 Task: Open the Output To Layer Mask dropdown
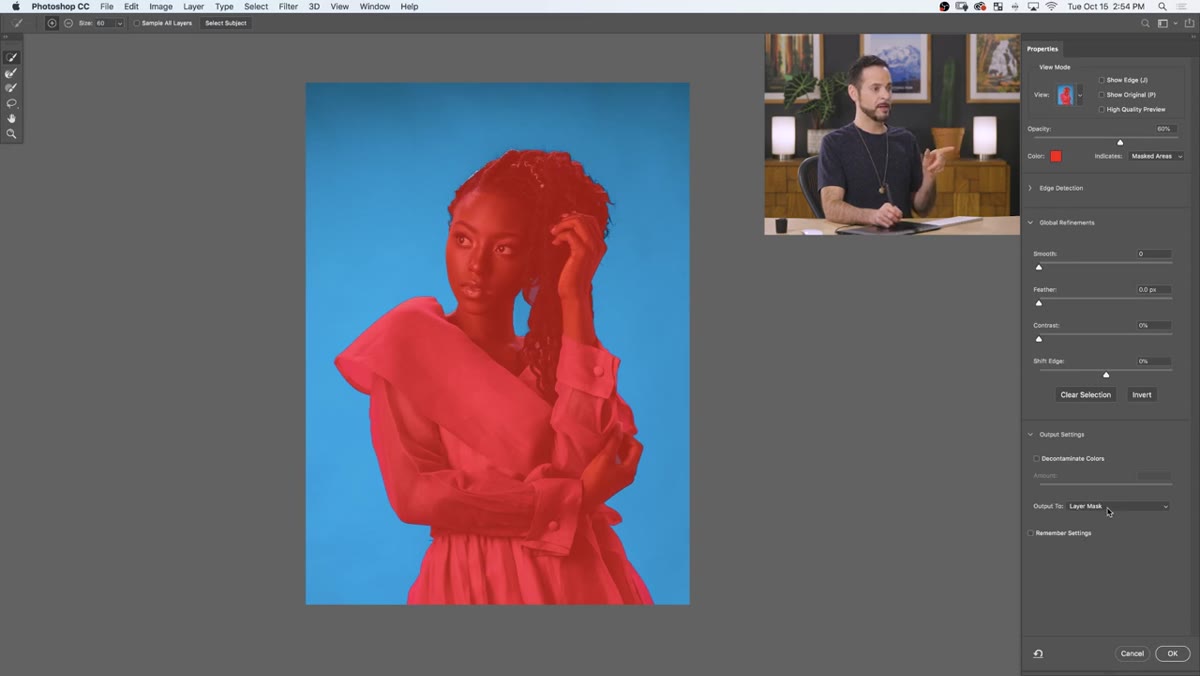(1118, 506)
